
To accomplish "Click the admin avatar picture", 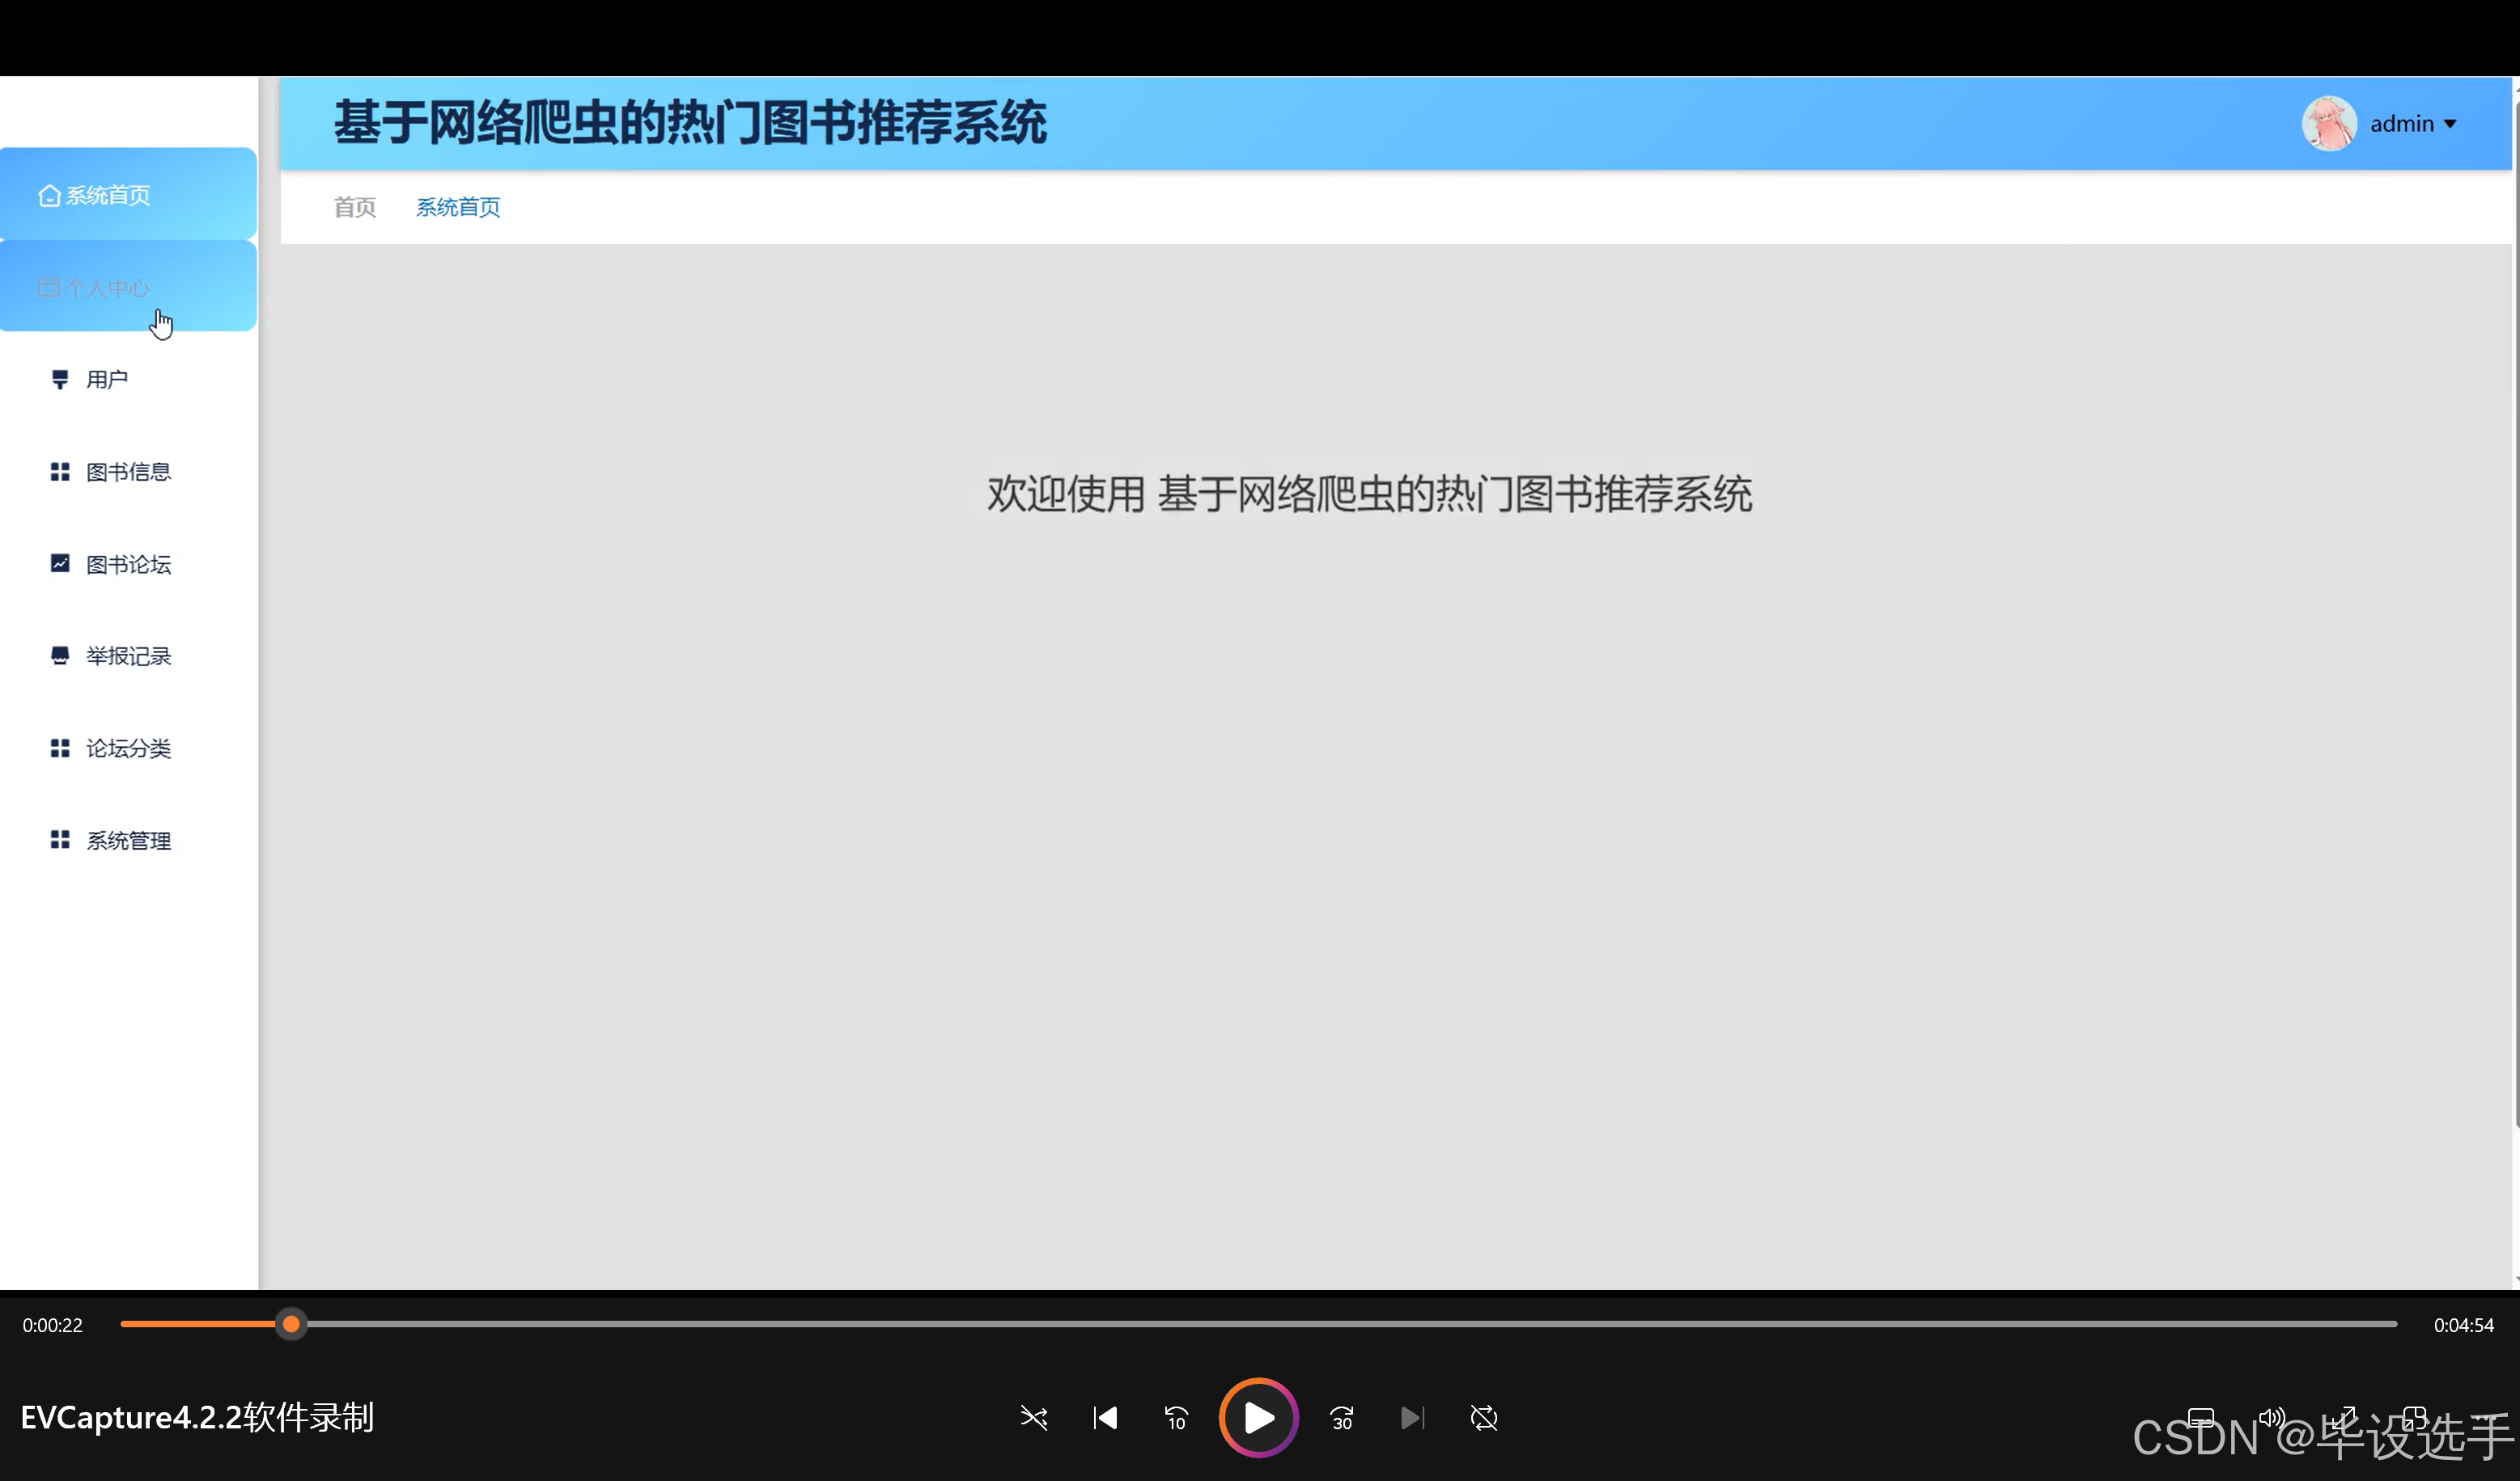I will tap(2328, 124).
